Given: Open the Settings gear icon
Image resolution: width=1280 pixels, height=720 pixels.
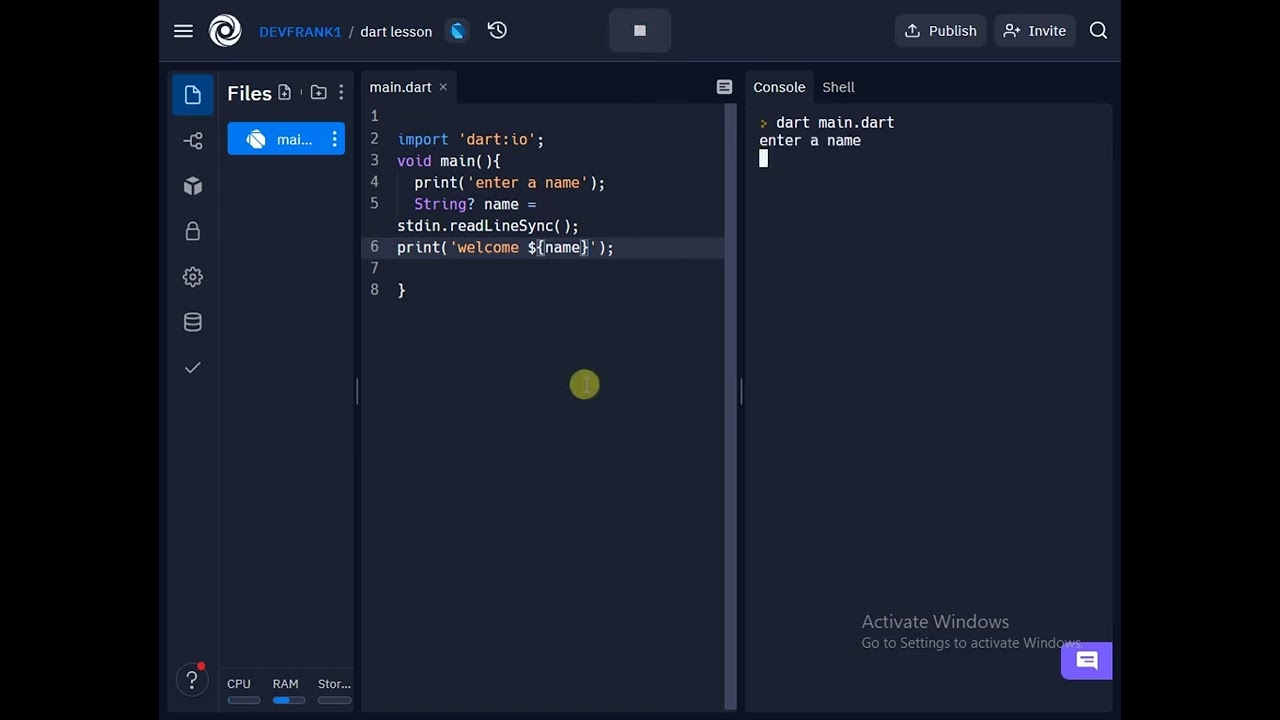Looking at the screenshot, I should click(193, 277).
